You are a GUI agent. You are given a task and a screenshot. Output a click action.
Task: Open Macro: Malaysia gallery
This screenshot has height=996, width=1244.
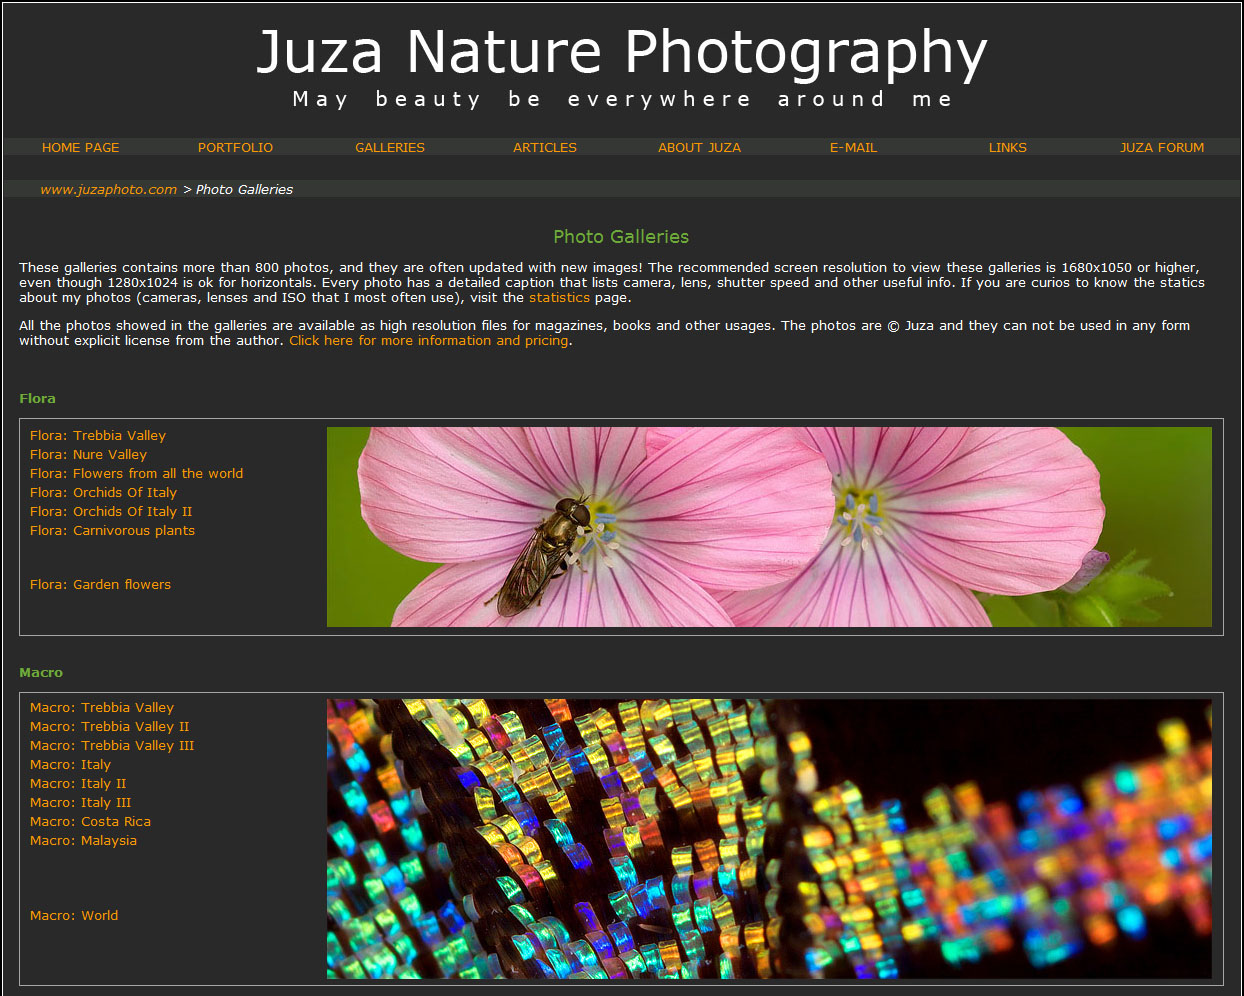pos(83,840)
